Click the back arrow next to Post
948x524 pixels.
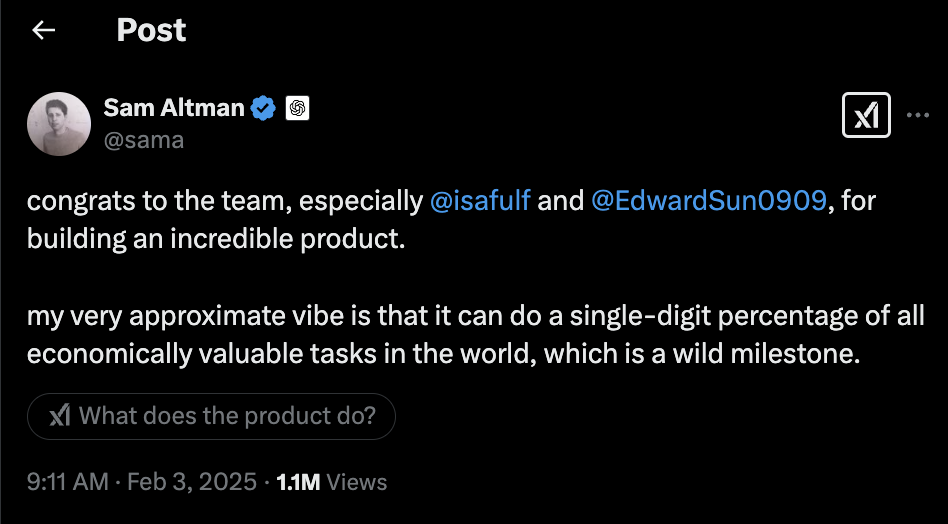(43, 31)
